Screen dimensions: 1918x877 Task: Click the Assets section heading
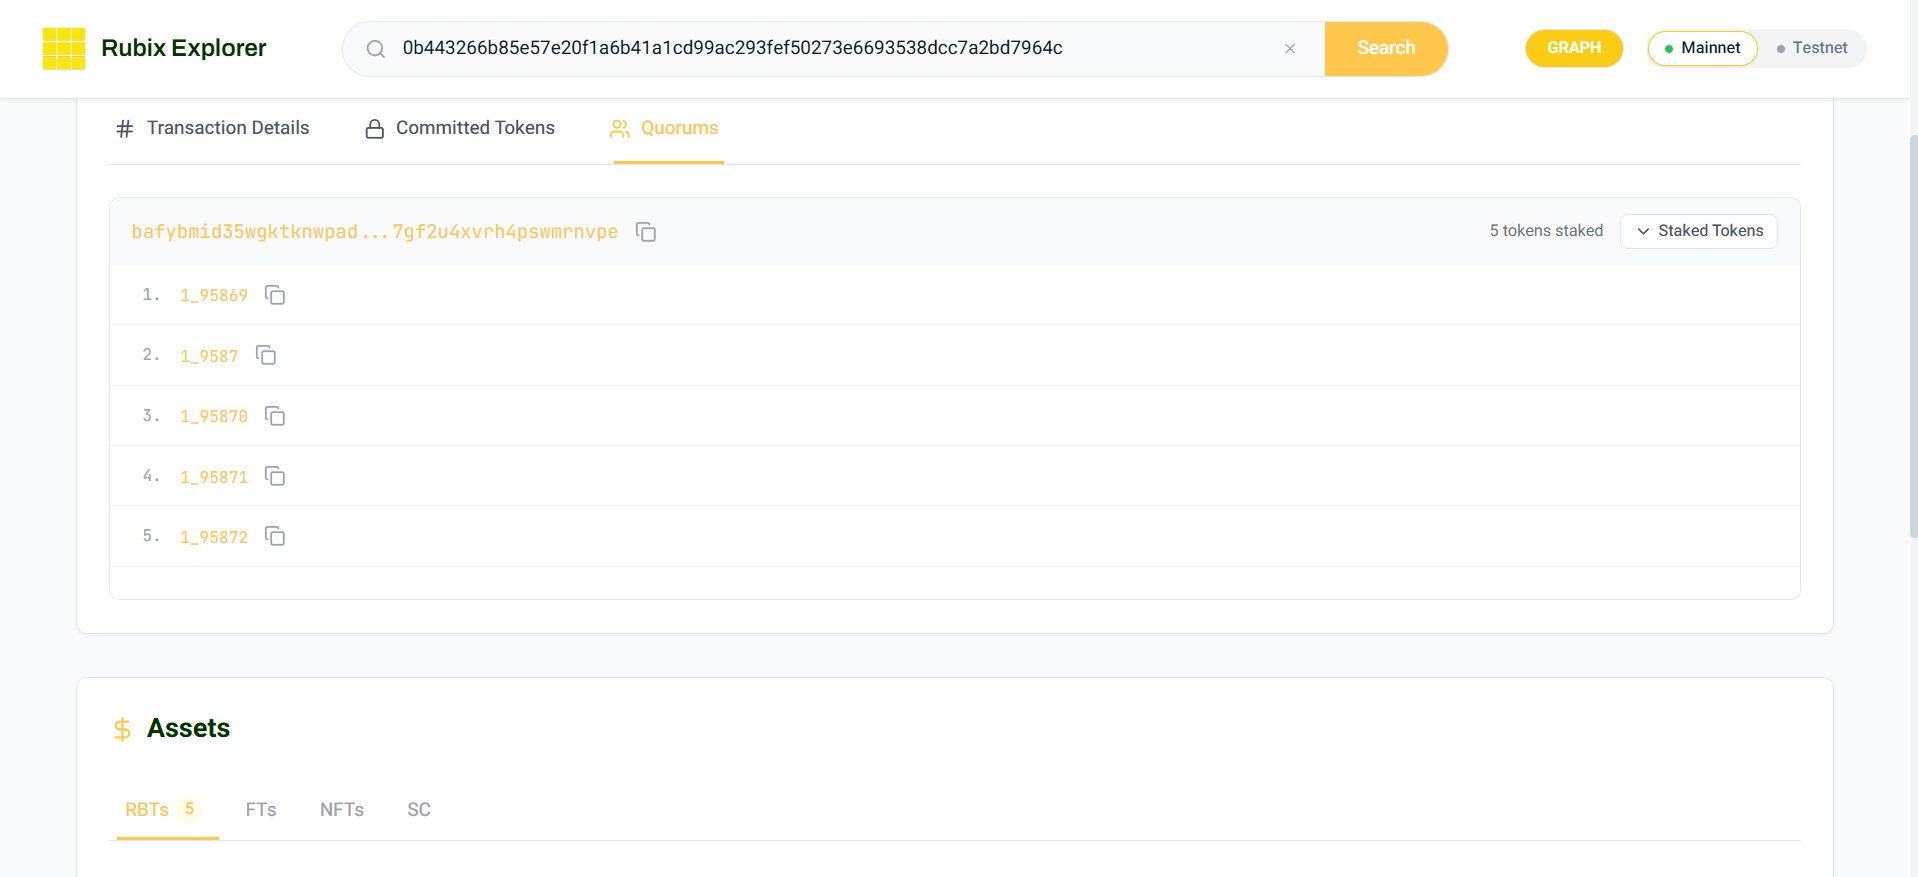[188, 728]
